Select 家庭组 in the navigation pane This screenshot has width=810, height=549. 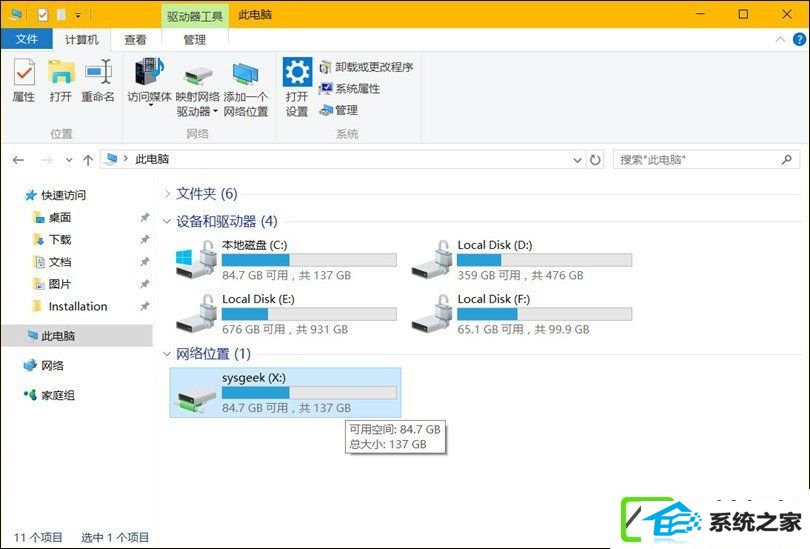(x=50, y=395)
